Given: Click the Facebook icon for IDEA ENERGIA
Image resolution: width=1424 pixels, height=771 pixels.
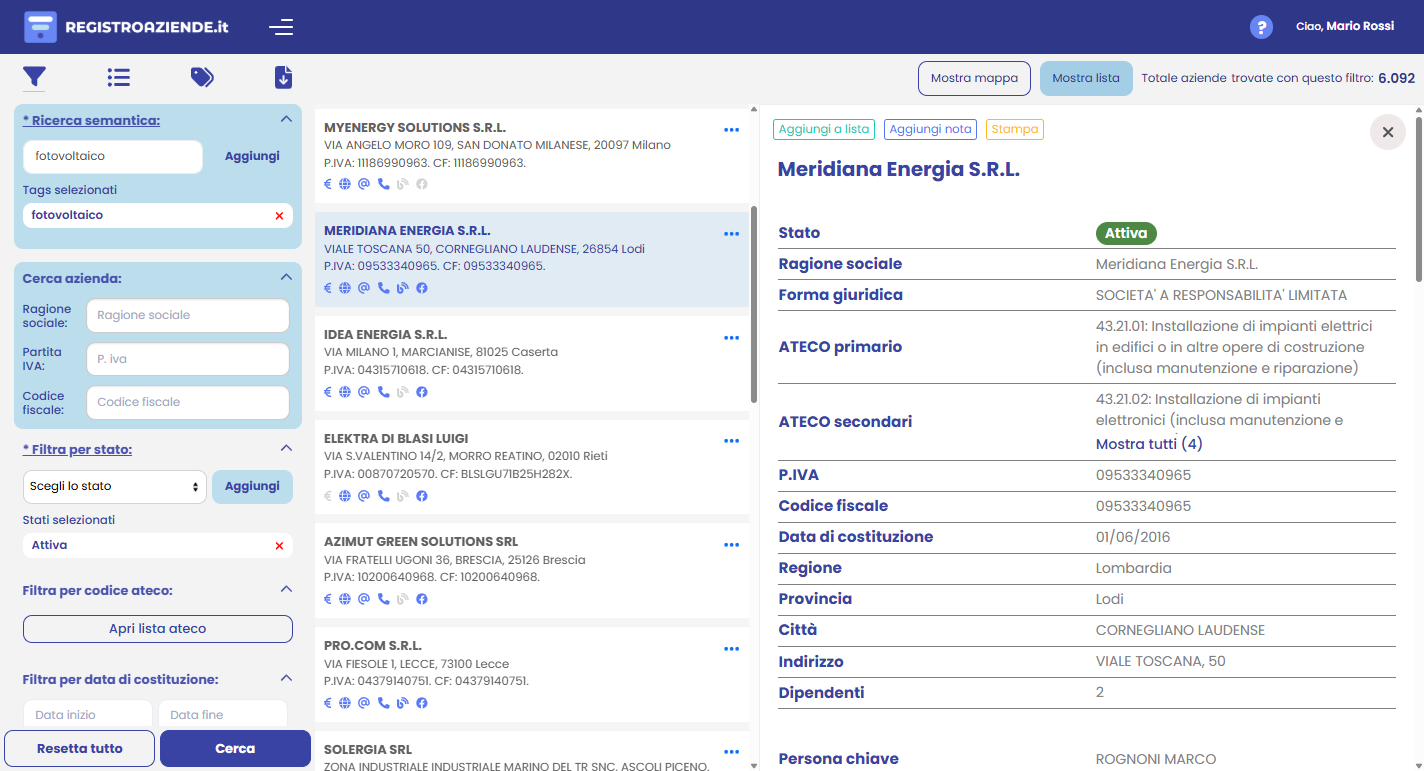Looking at the screenshot, I should (422, 392).
